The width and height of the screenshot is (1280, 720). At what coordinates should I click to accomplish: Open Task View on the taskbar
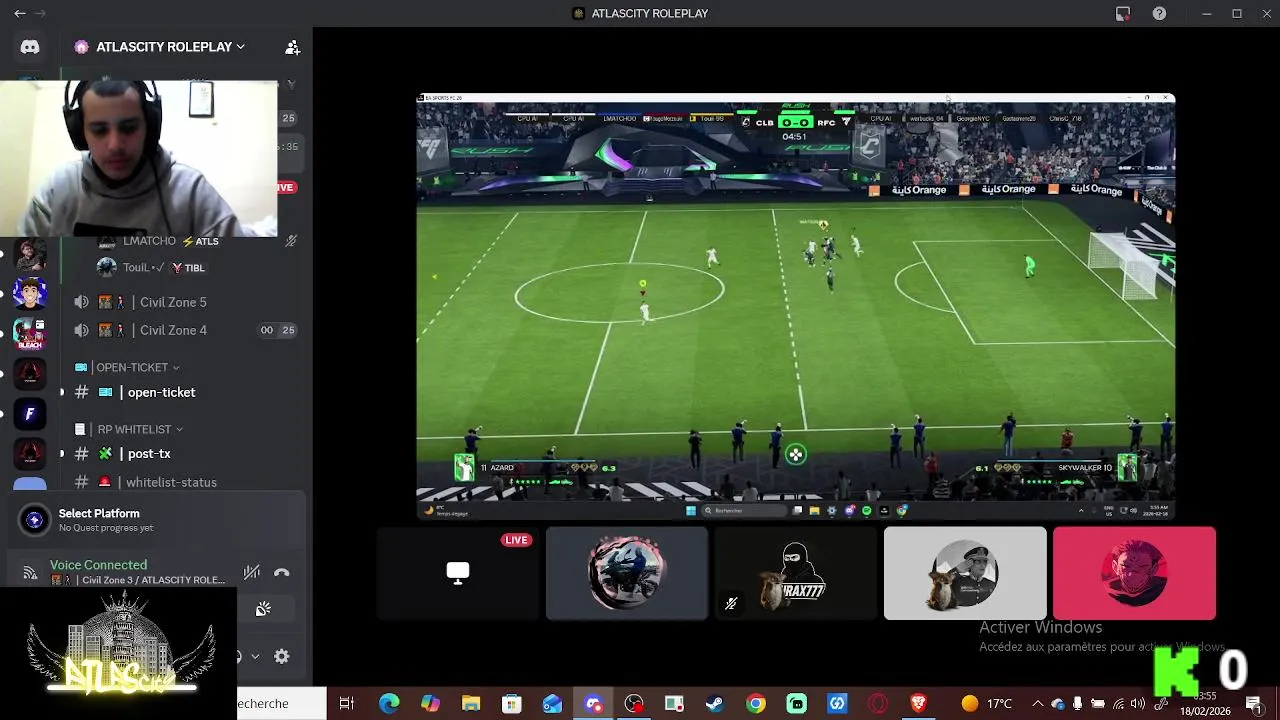click(x=347, y=704)
